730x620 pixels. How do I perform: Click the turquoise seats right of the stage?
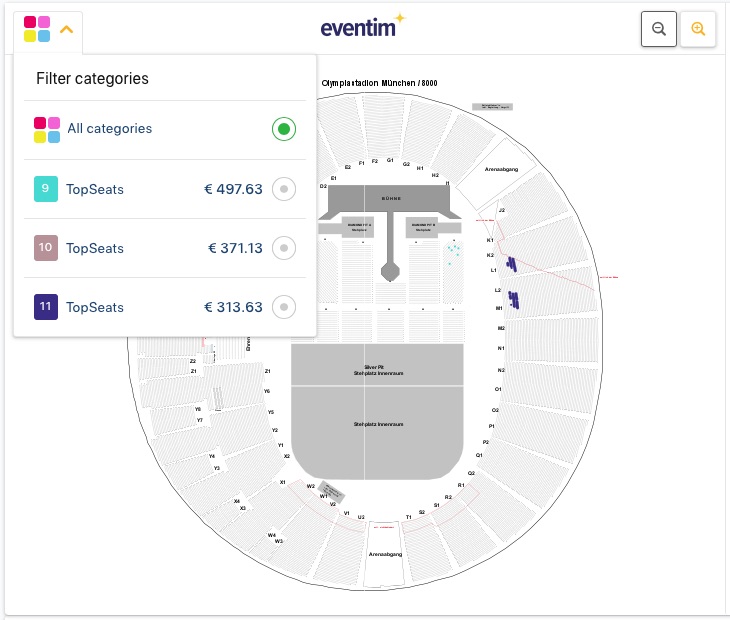[453, 252]
